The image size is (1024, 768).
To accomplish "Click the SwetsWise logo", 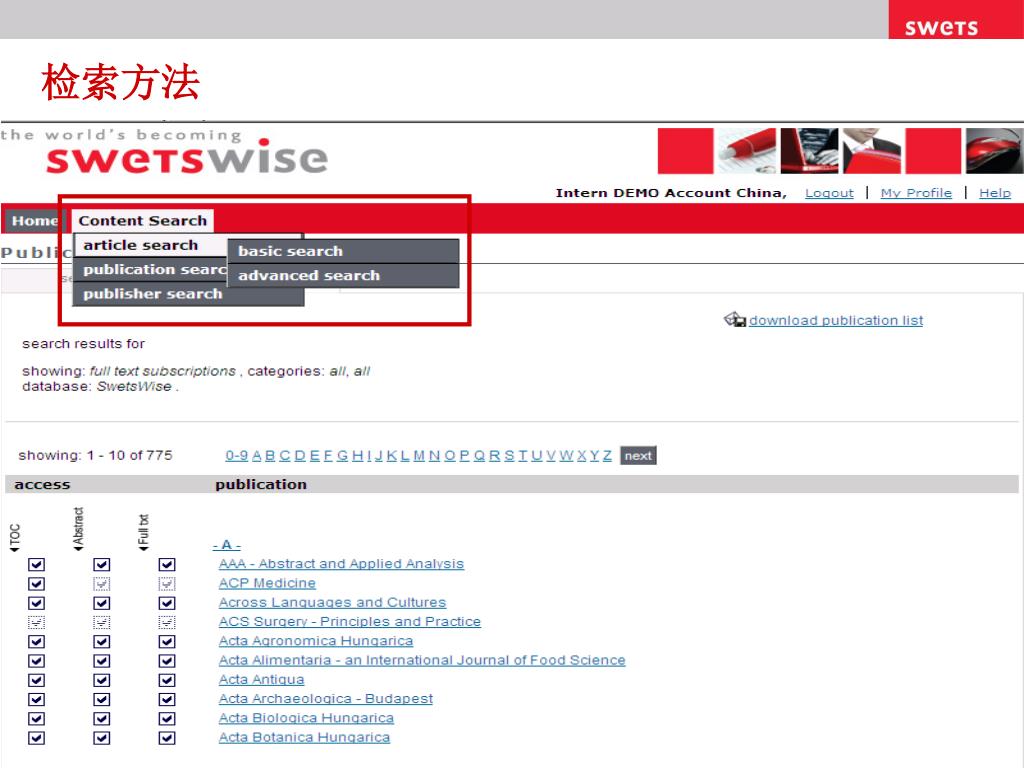I will [x=187, y=157].
